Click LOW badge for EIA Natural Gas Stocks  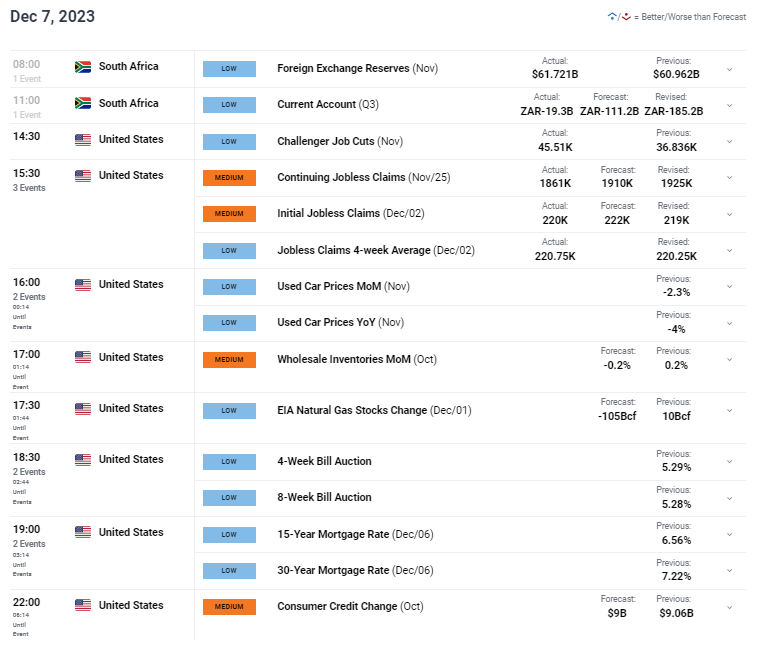(x=229, y=411)
